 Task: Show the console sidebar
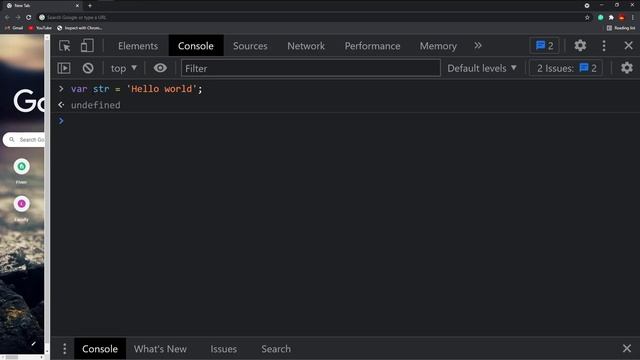point(64,68)
